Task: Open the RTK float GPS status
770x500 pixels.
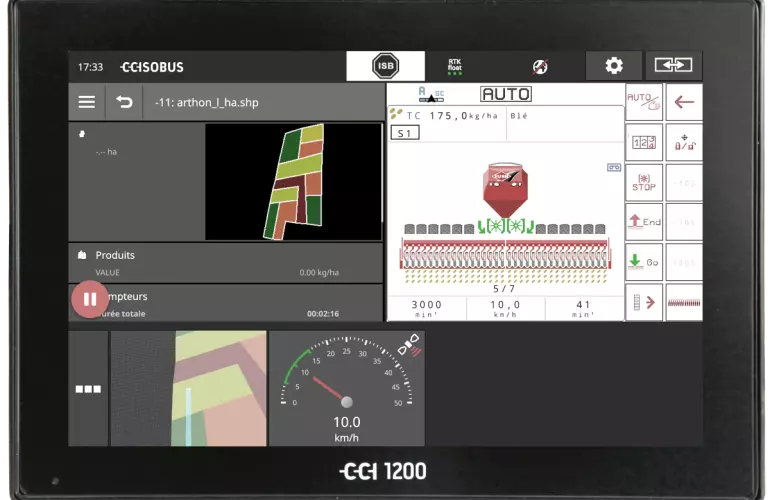Action: pos(455,67)
